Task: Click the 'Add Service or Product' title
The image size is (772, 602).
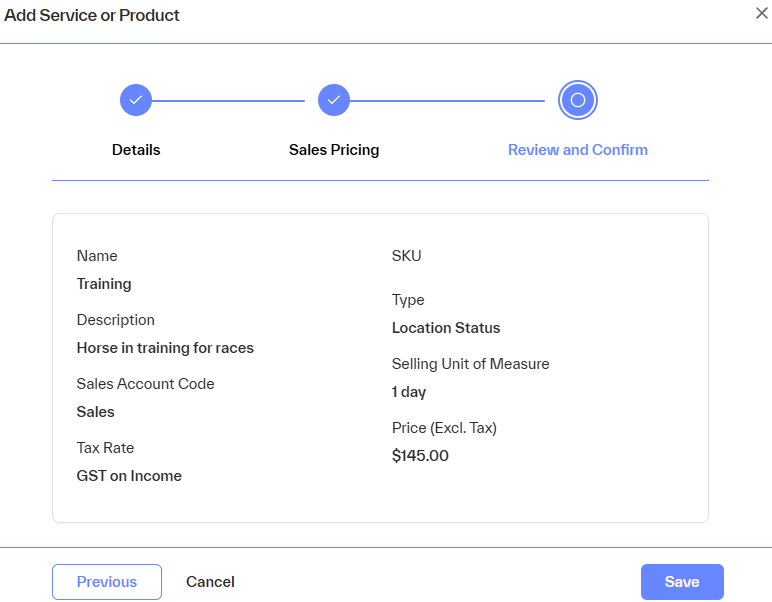Action: (92, 16)
